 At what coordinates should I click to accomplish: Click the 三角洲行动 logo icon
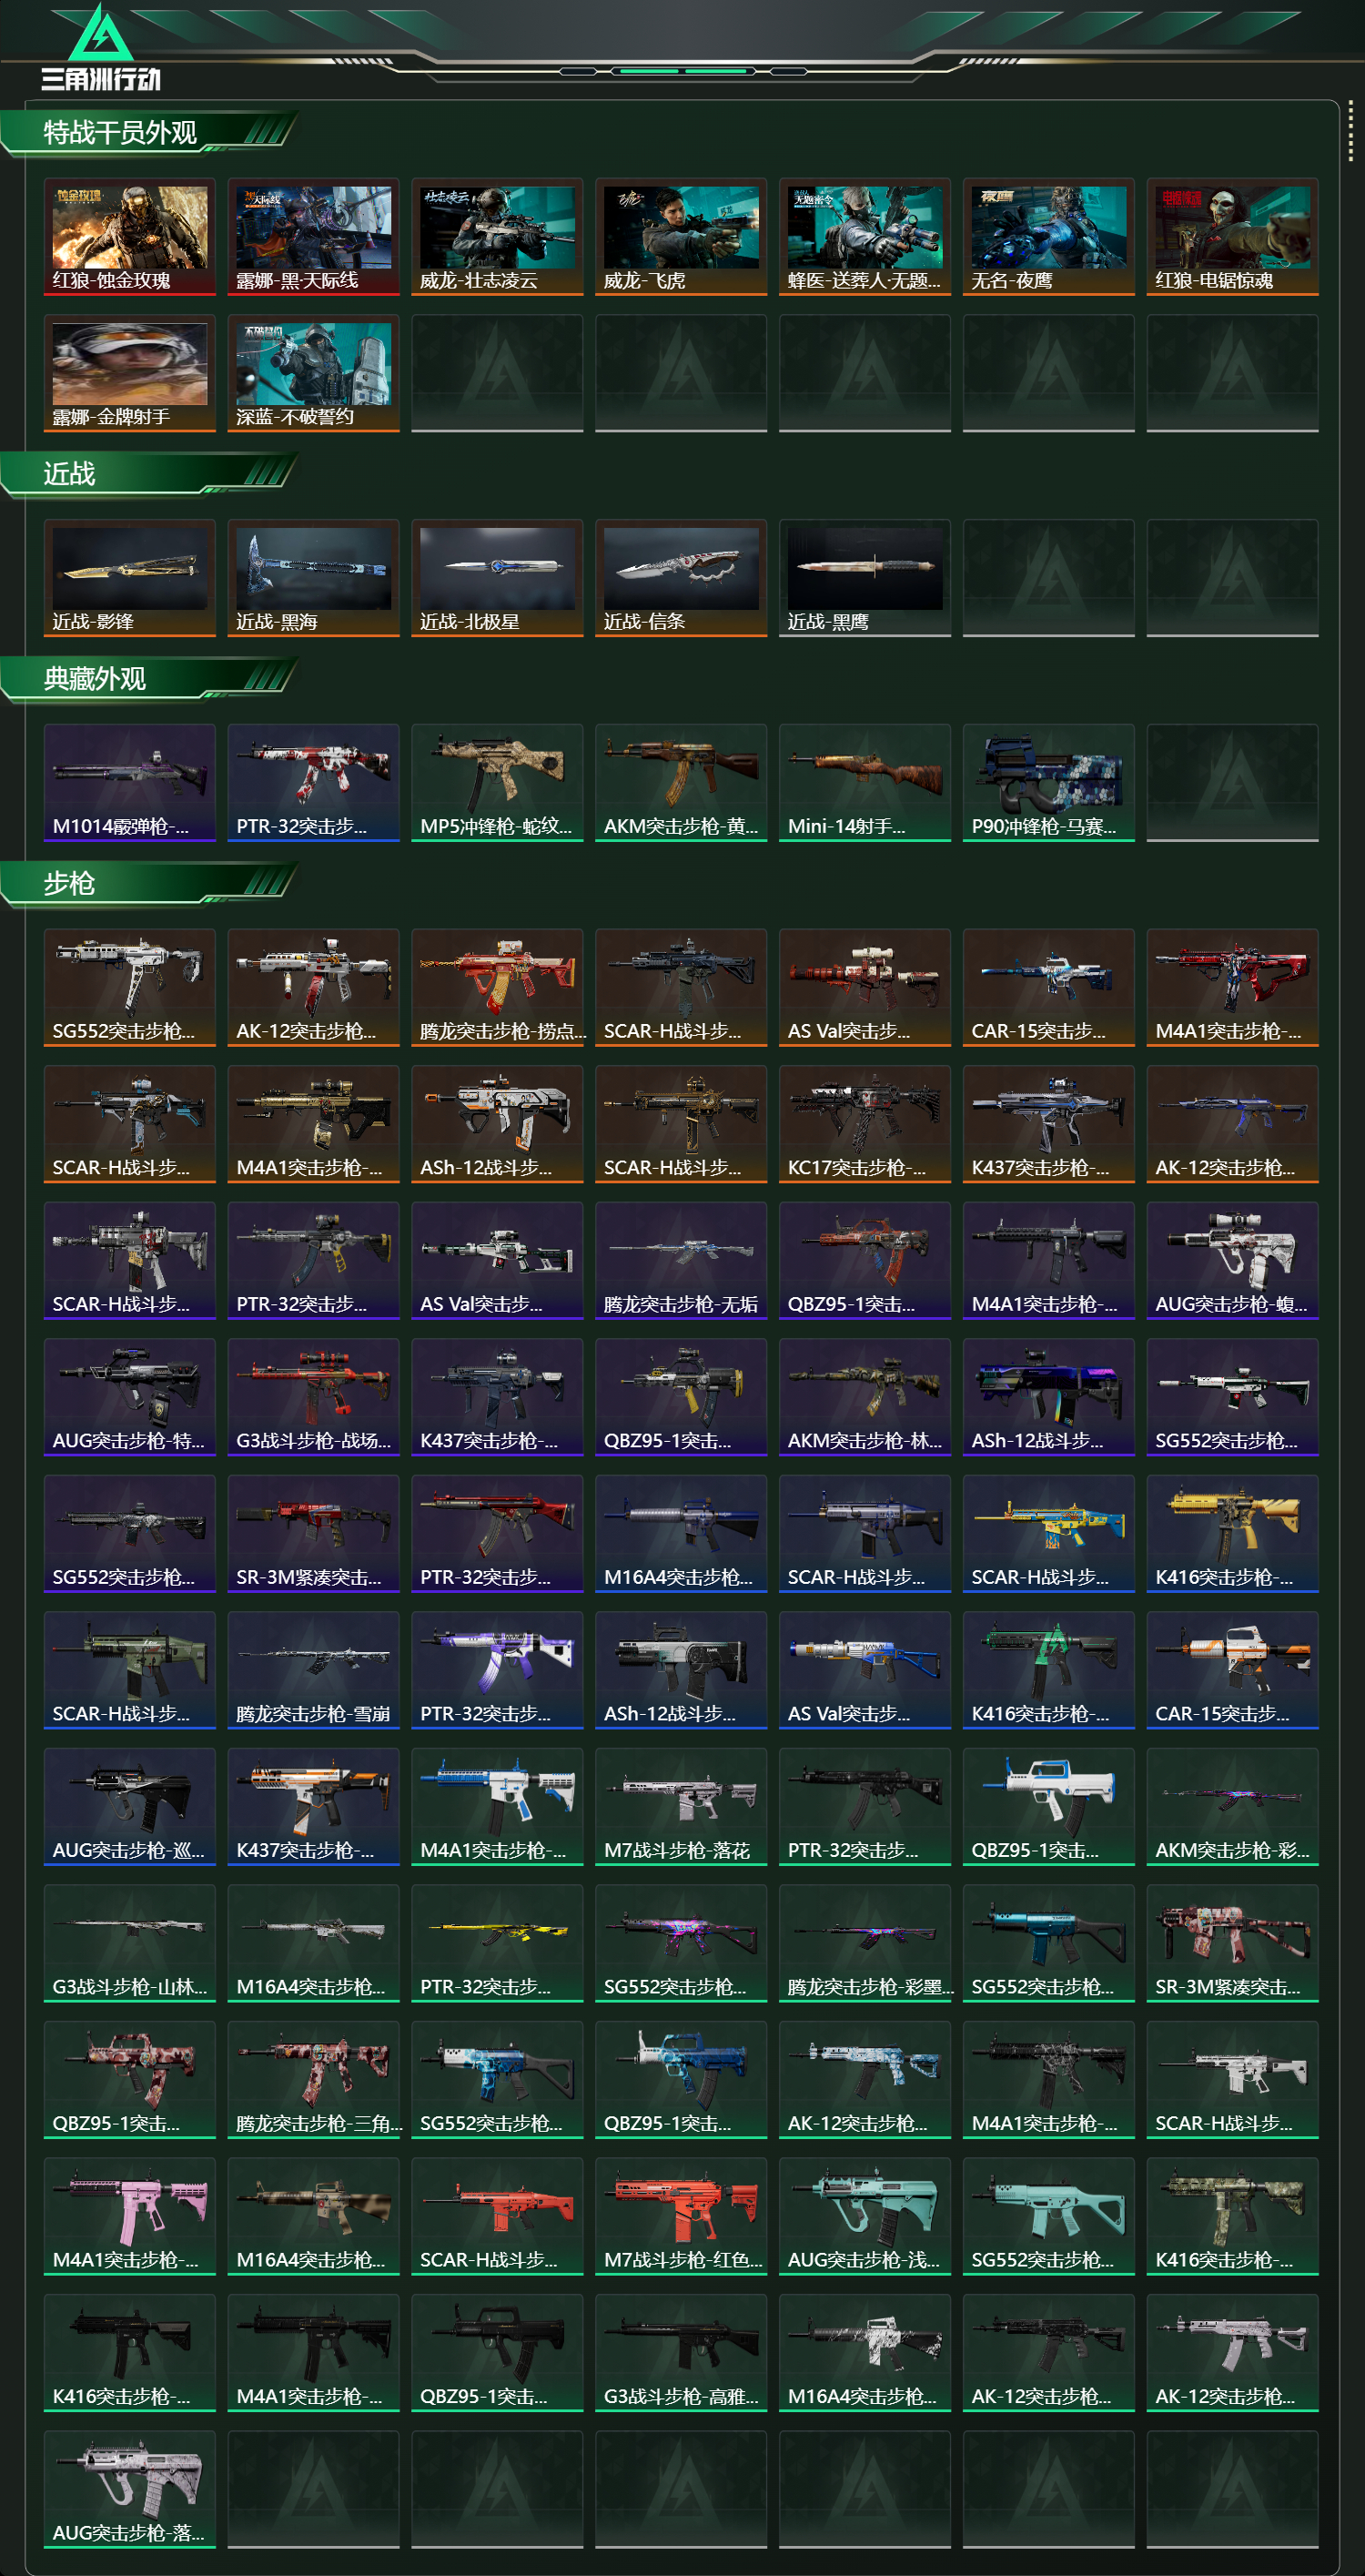pos(100,47)
